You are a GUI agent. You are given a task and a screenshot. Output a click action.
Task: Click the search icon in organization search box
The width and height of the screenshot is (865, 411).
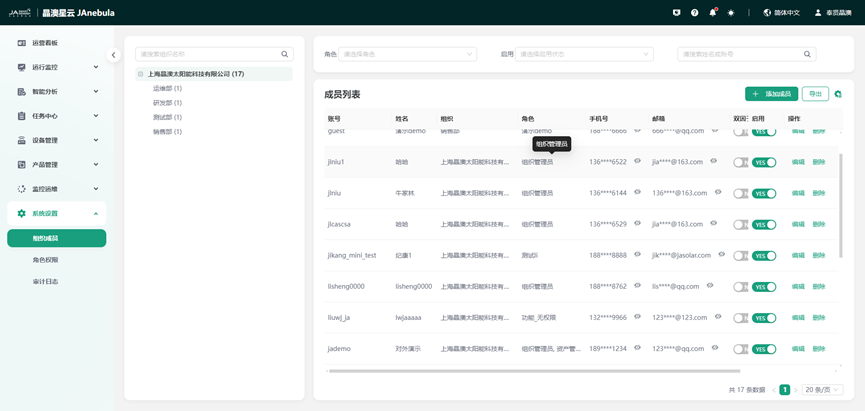tap(285, 54)
